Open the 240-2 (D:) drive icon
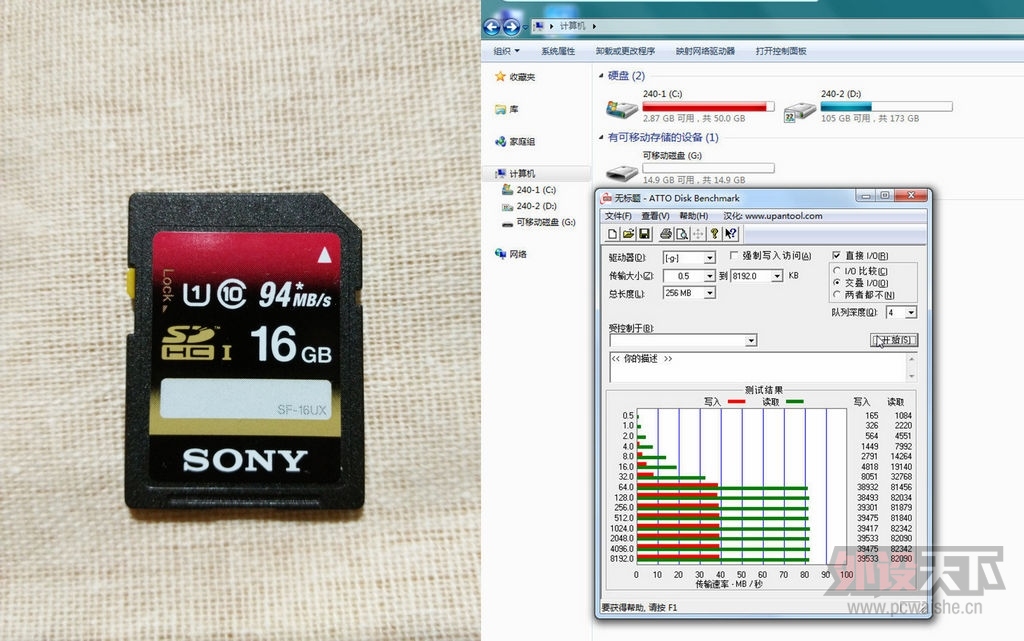1024x641 pixels. point(799,111)
